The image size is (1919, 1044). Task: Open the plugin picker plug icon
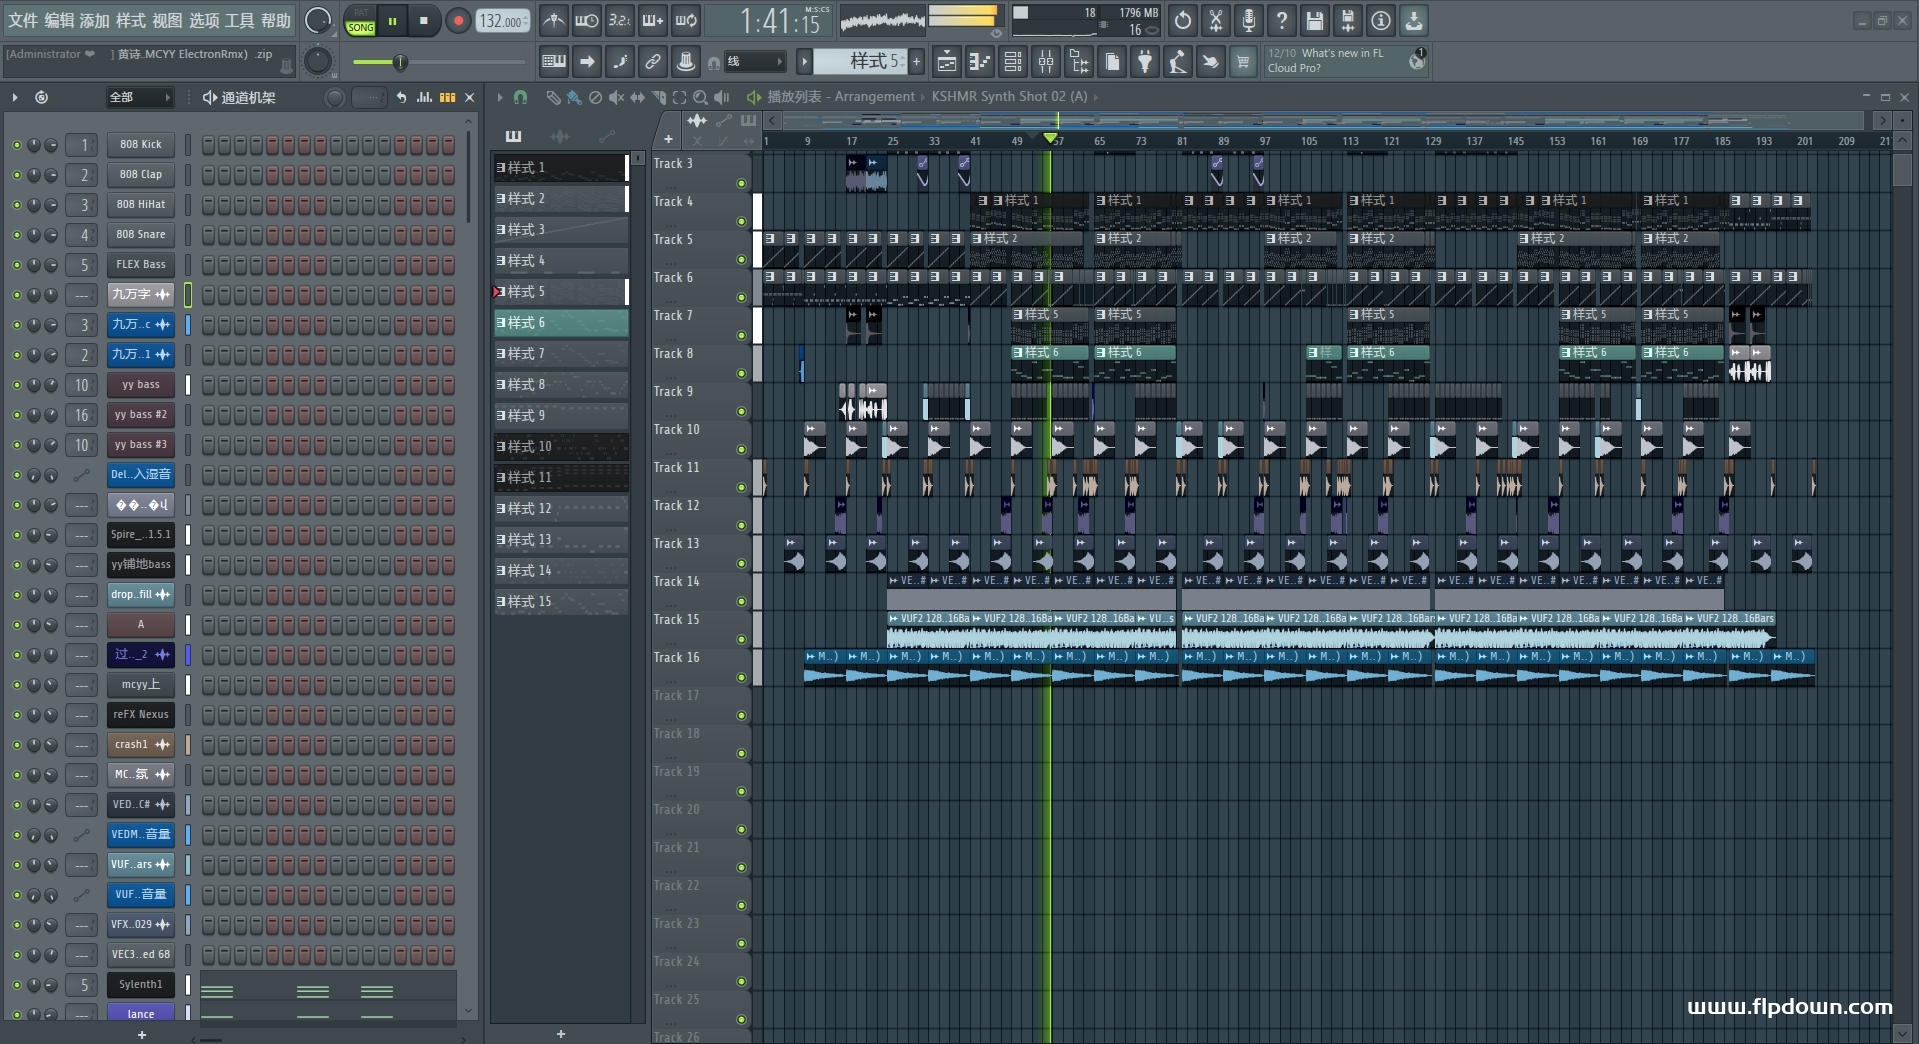click(1145, 62)
